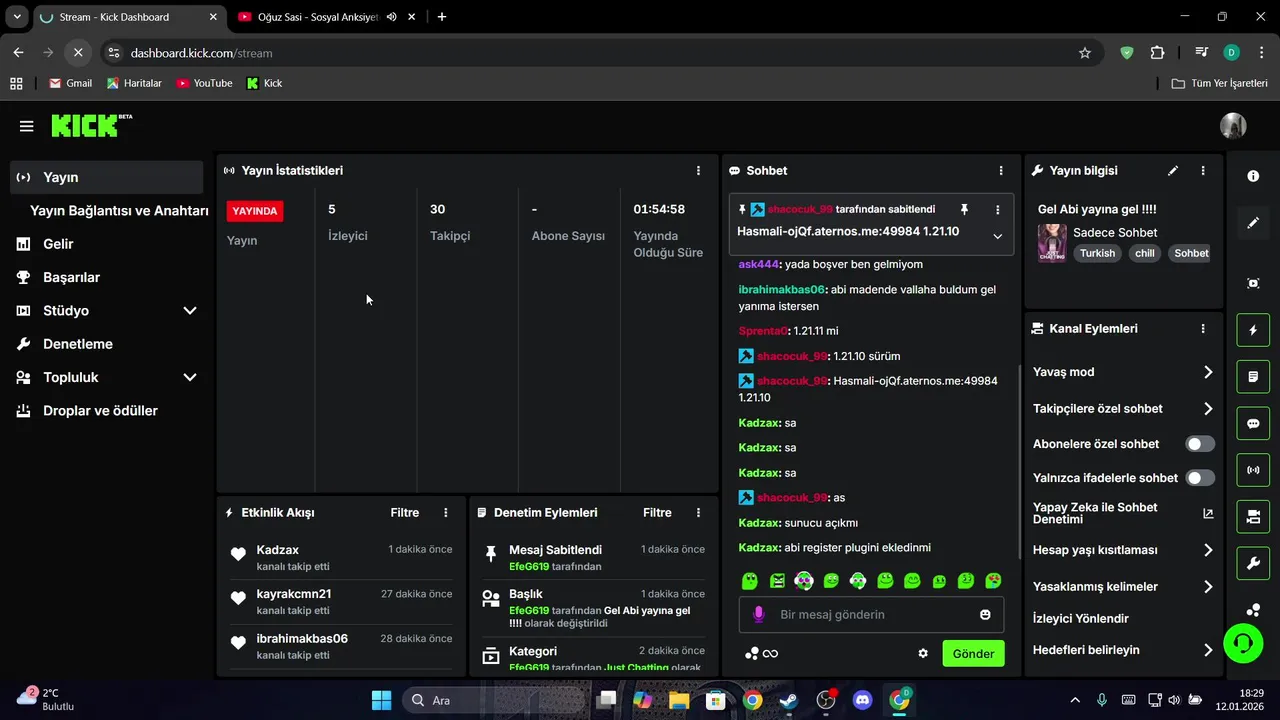The image size is (1280, 720).
Task: Click the Windows Start button
Action: pos(382,700)
